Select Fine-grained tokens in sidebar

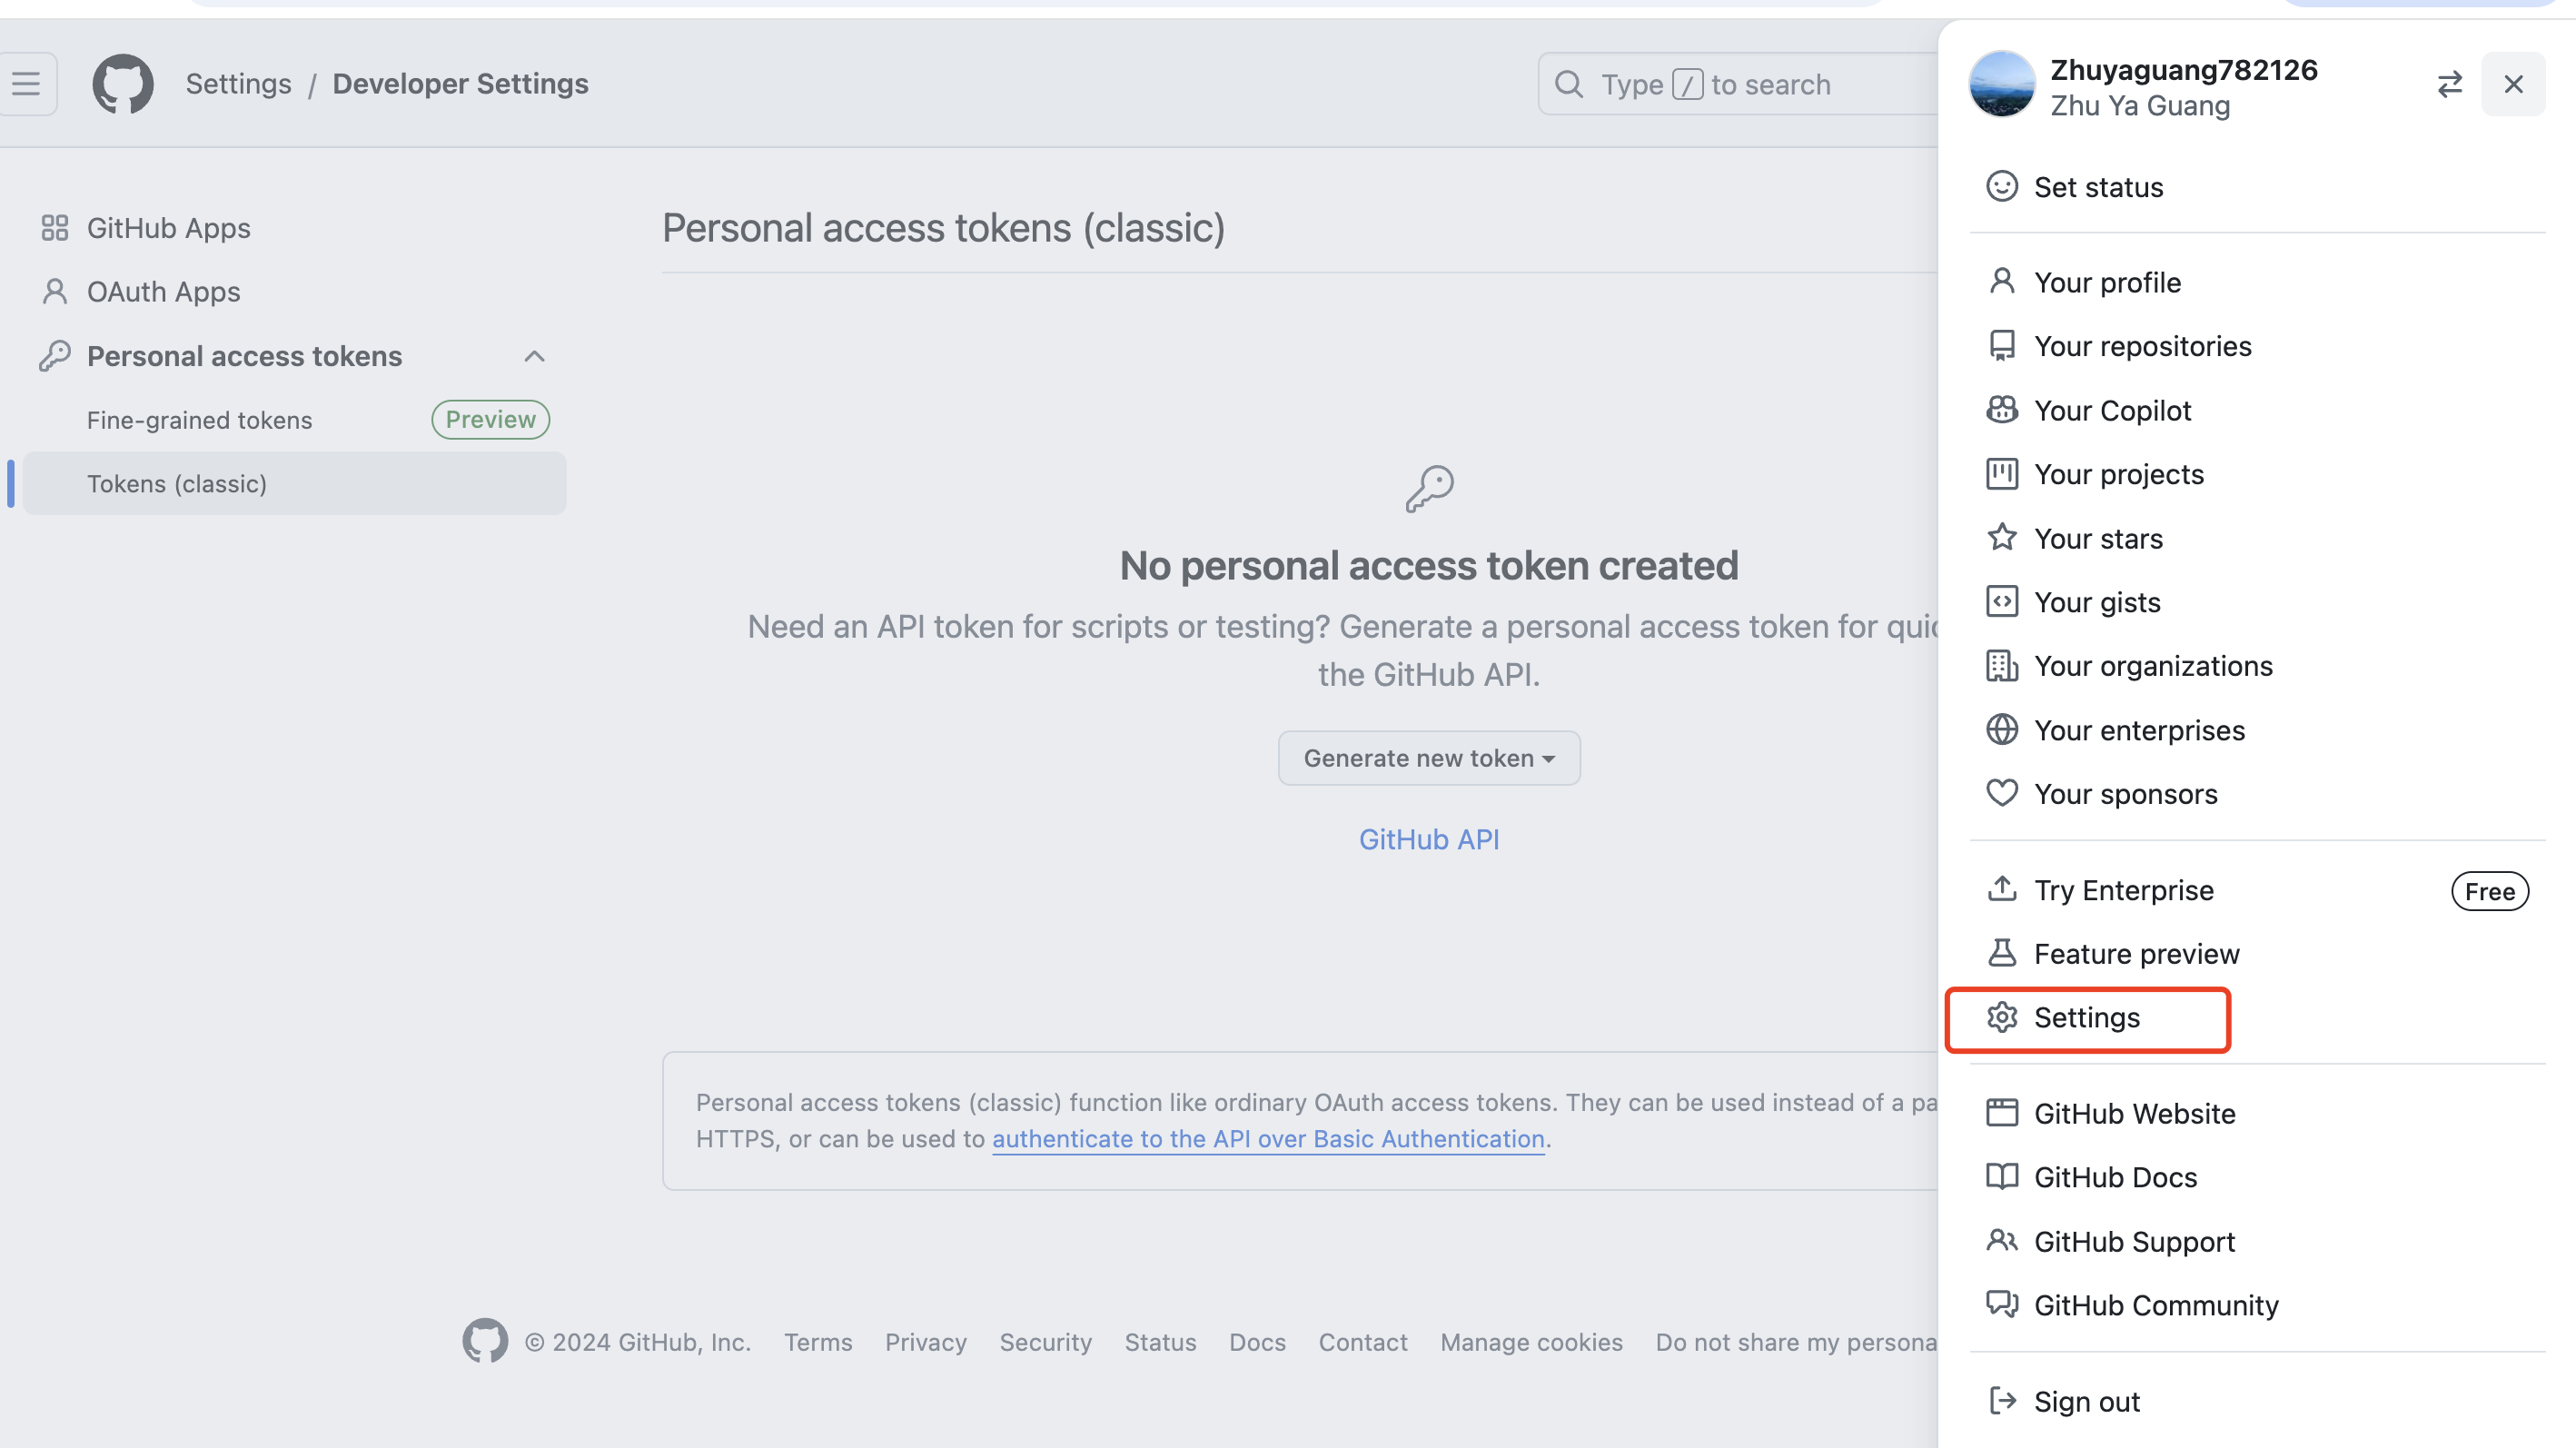200,420
